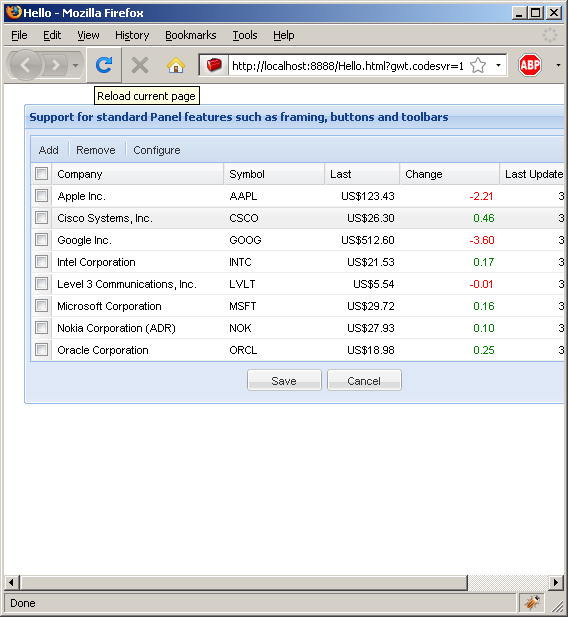Screen dimensions: 568x617
Task: Check the Level 3 Communications row checkbox
Action: [x=41, y=284]
